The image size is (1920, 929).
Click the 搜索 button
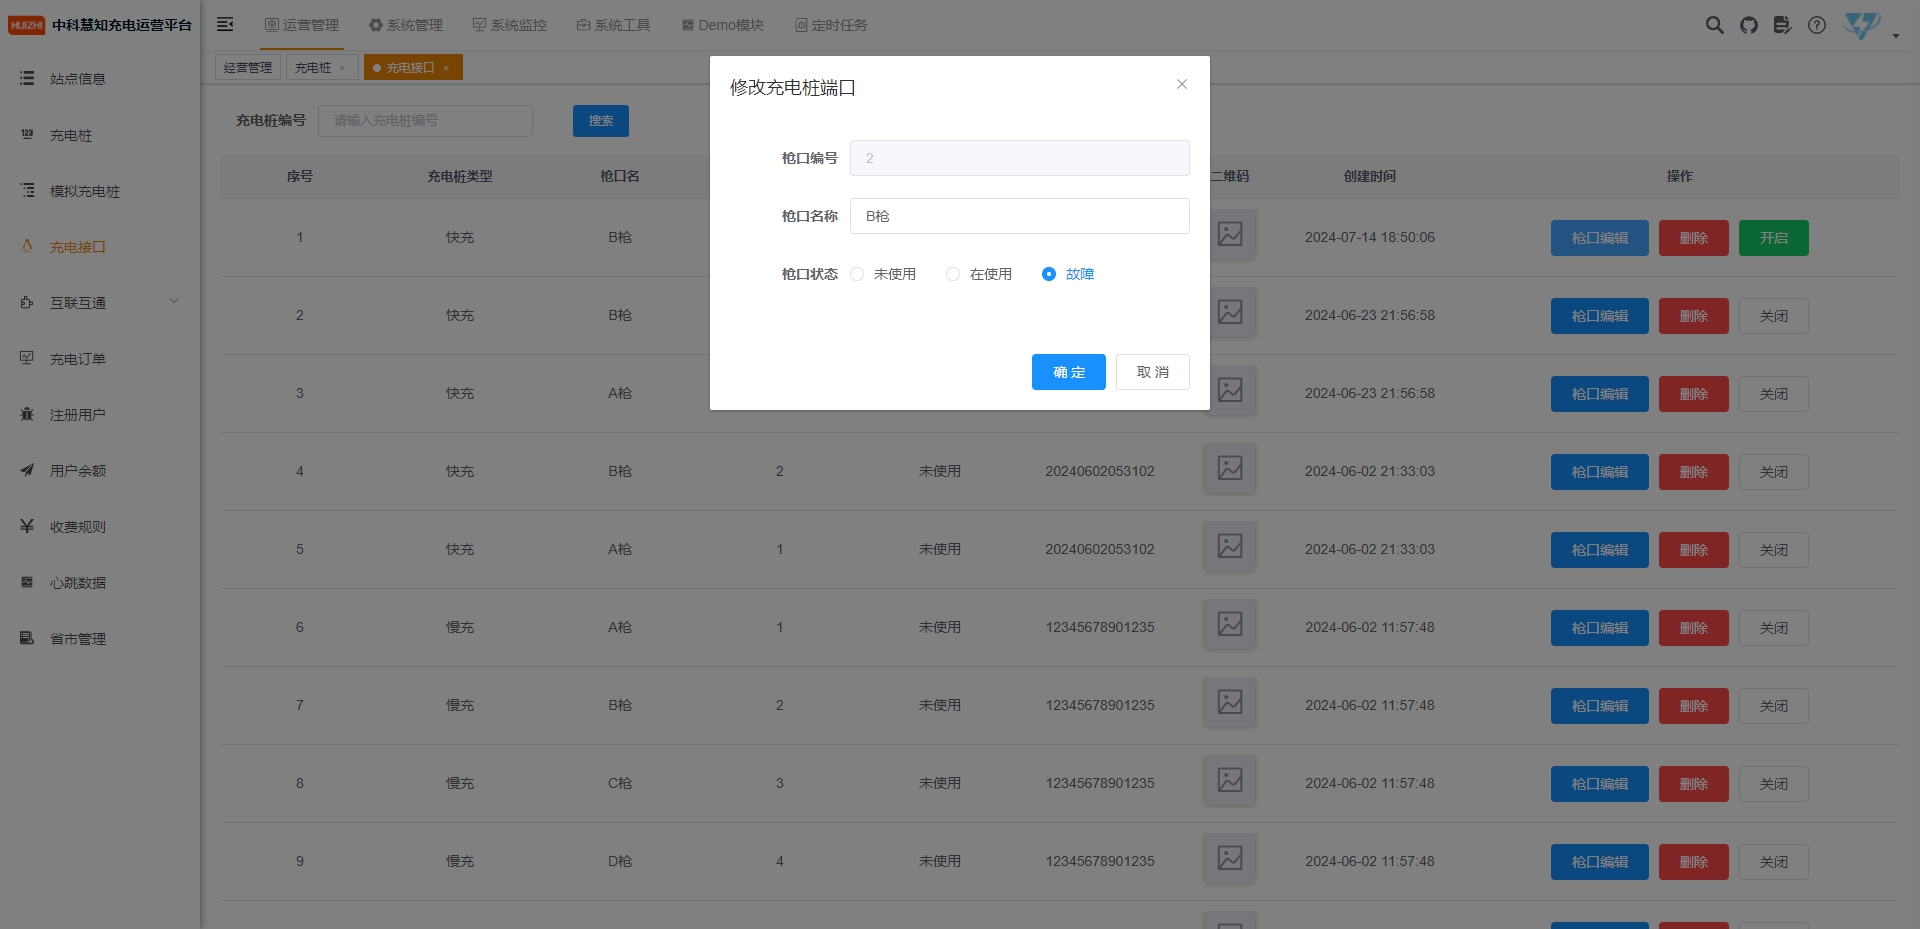pos(601,121)
